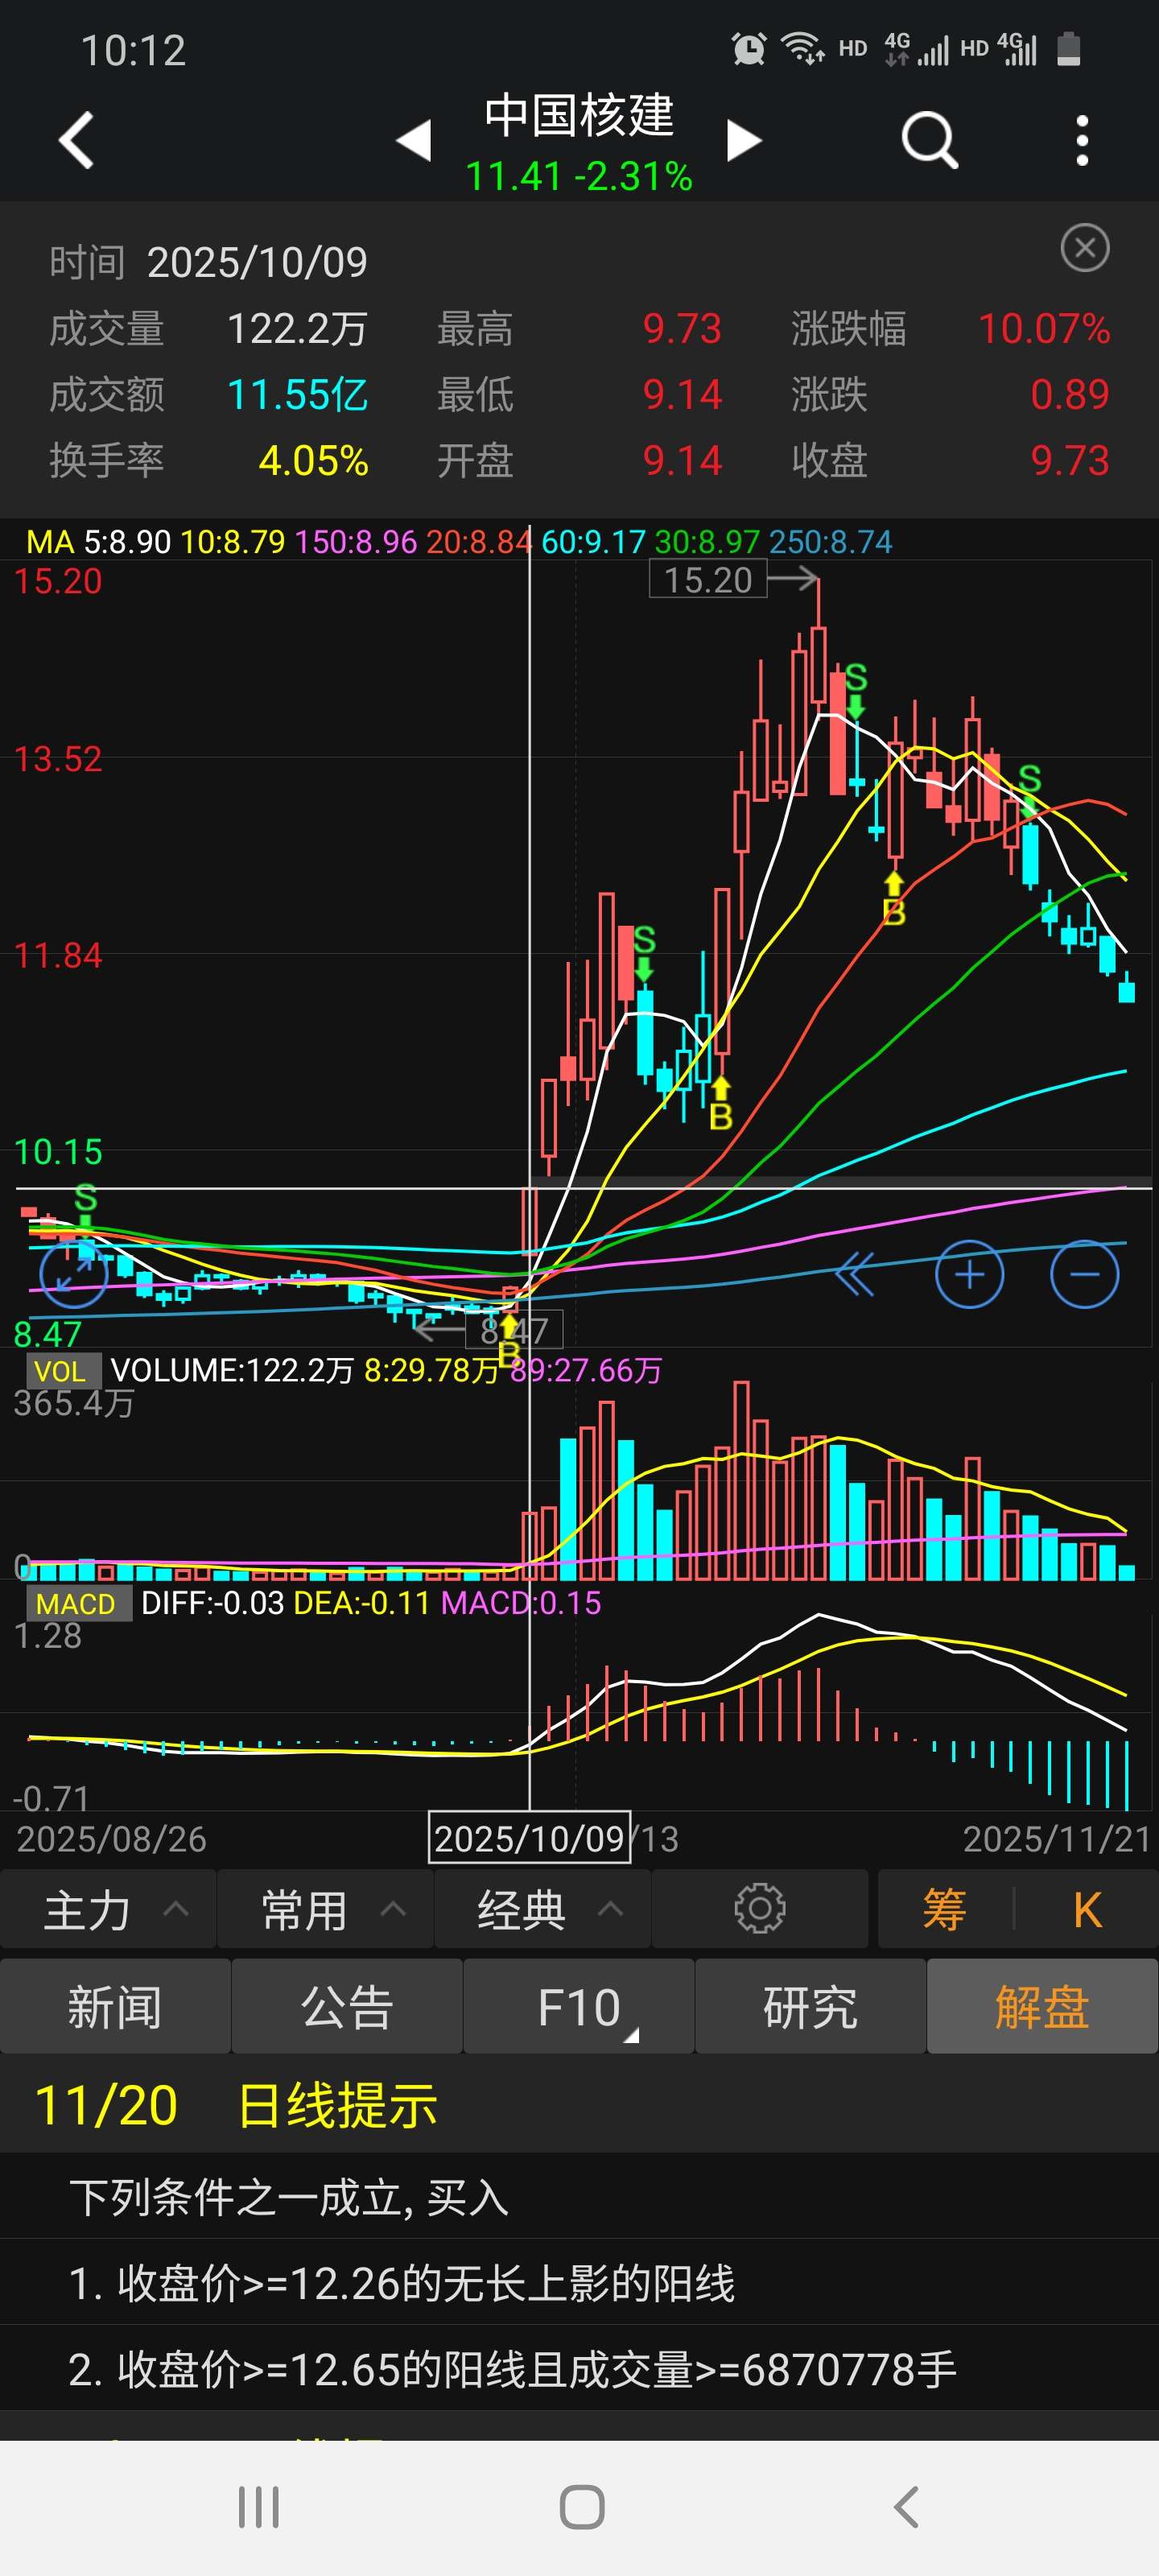
Task: Tap the MA moving average label
Action: (x=50, y=542)
